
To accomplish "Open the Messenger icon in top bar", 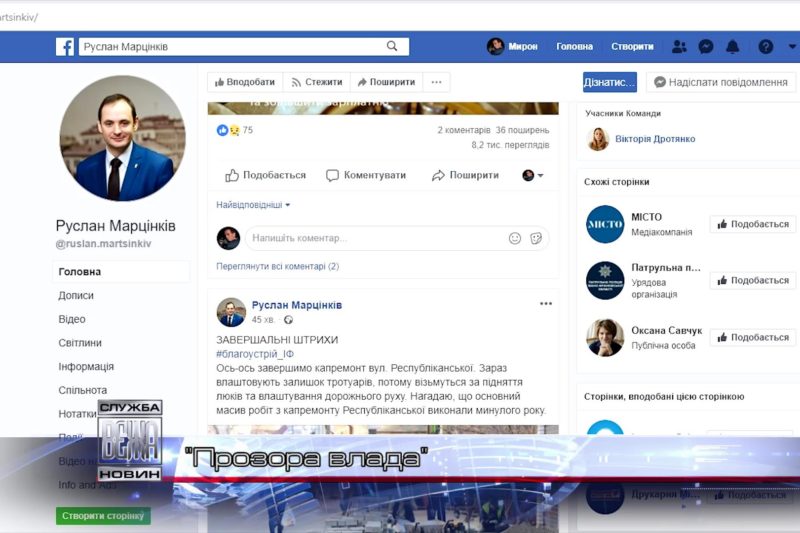I will 706,47.
